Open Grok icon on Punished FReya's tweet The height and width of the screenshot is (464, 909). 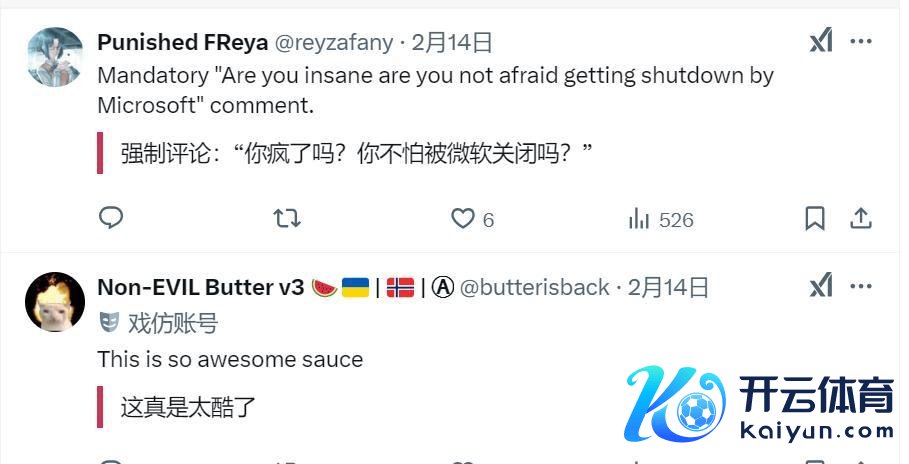821,42
